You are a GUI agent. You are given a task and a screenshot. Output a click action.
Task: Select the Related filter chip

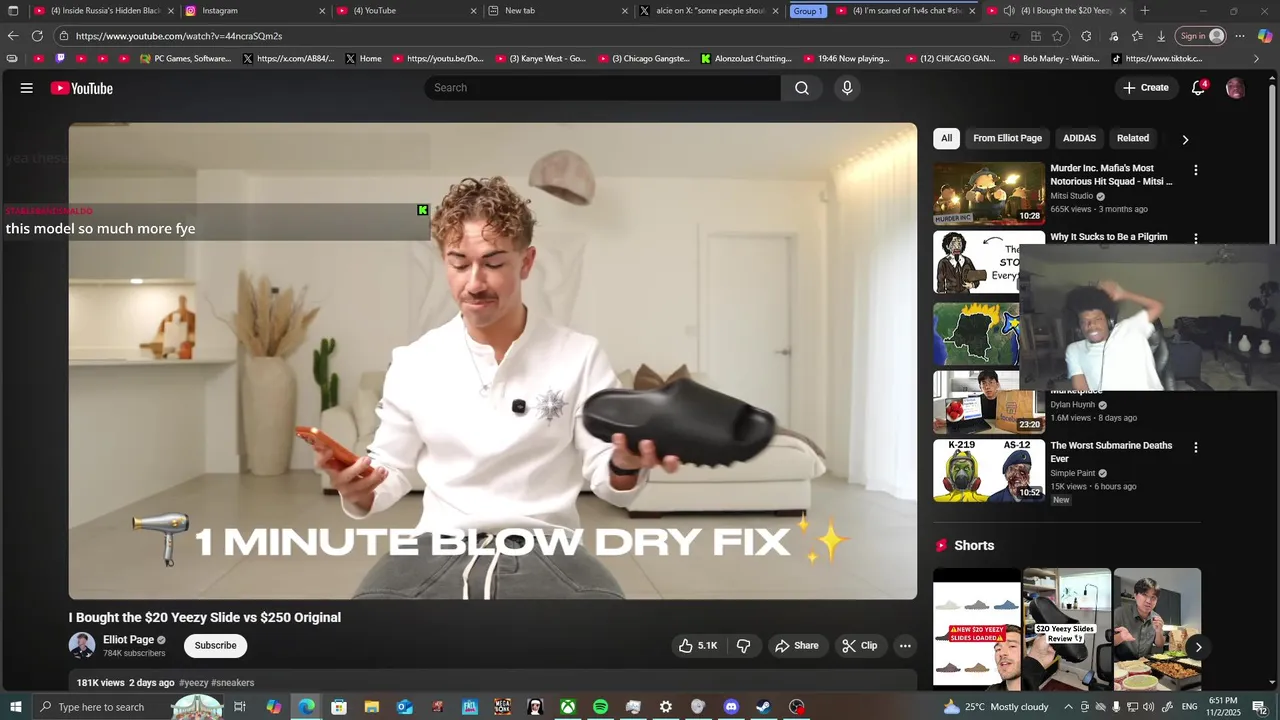click(1133, 138)
